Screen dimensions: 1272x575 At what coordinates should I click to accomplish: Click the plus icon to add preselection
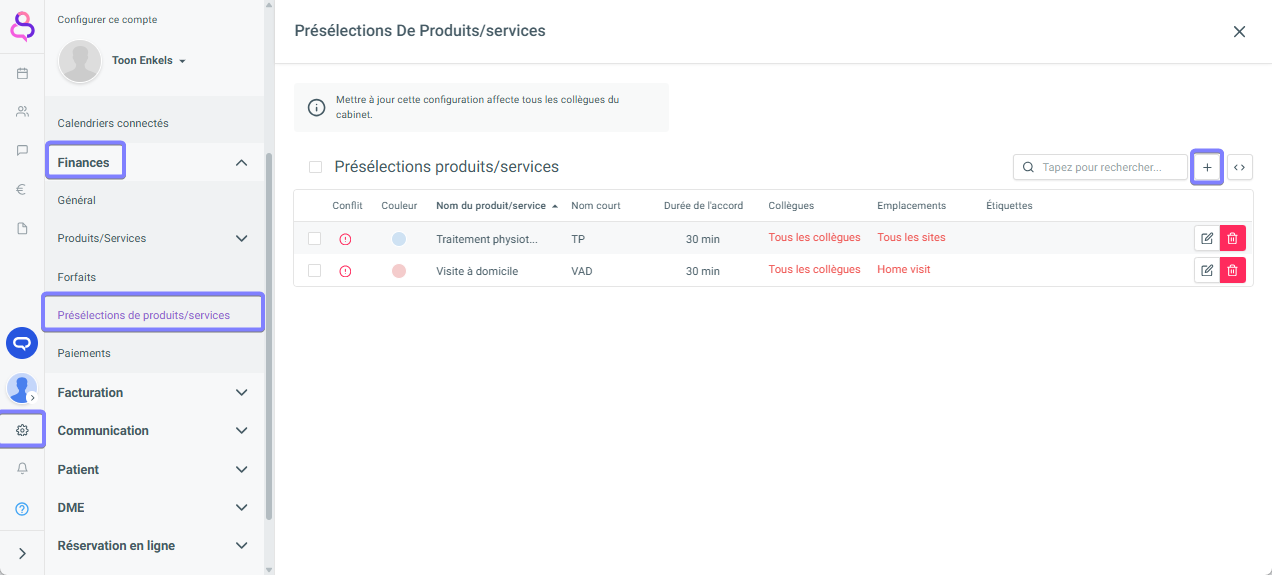(1207, 168)
